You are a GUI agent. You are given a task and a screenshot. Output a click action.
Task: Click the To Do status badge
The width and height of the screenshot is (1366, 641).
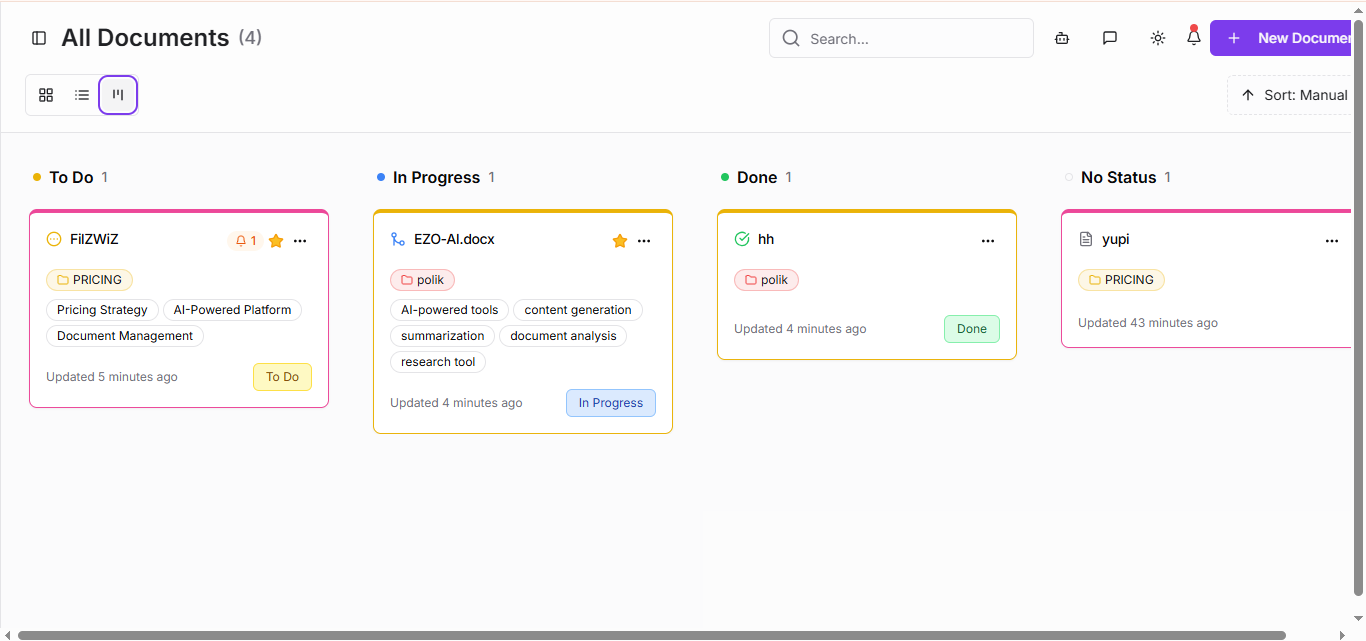[x=282, y=377]
